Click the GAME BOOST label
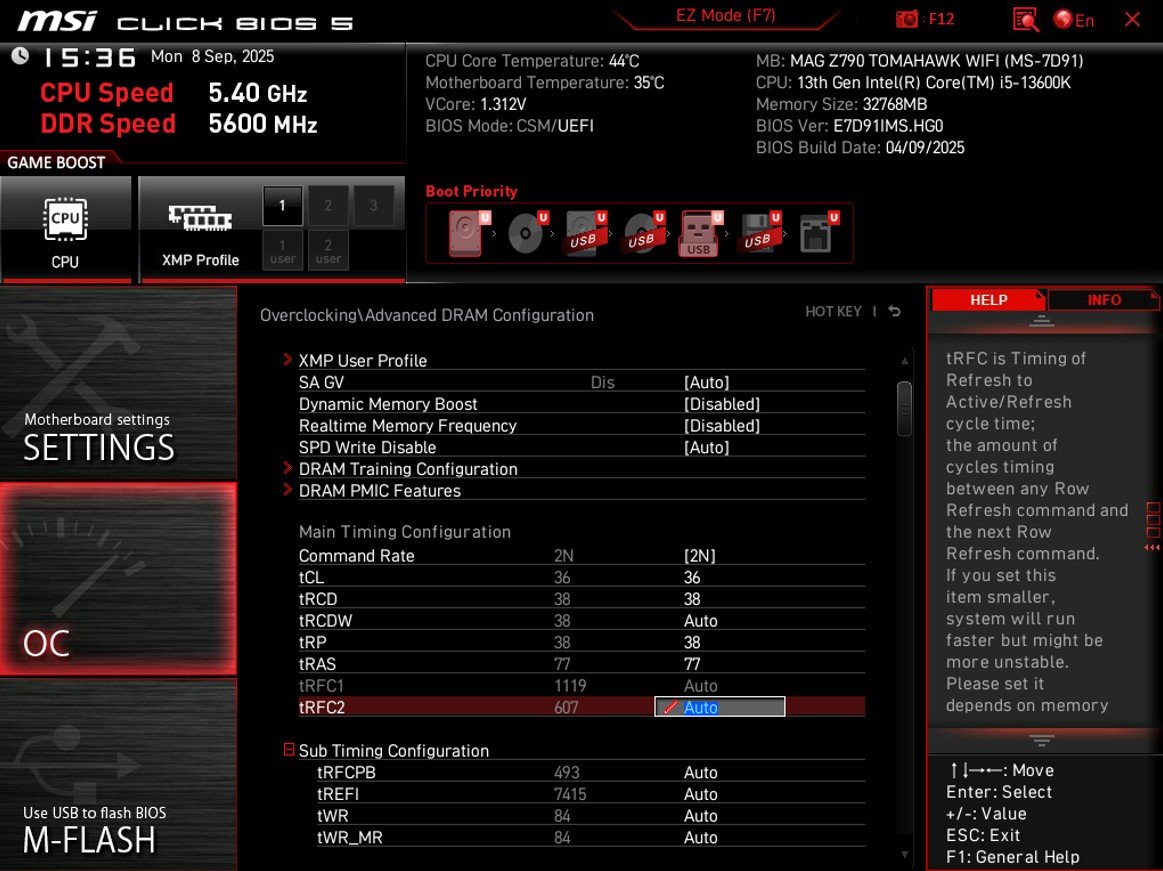Image resolution: width=1163 pixels, height=871 pixels. (56, 162)
